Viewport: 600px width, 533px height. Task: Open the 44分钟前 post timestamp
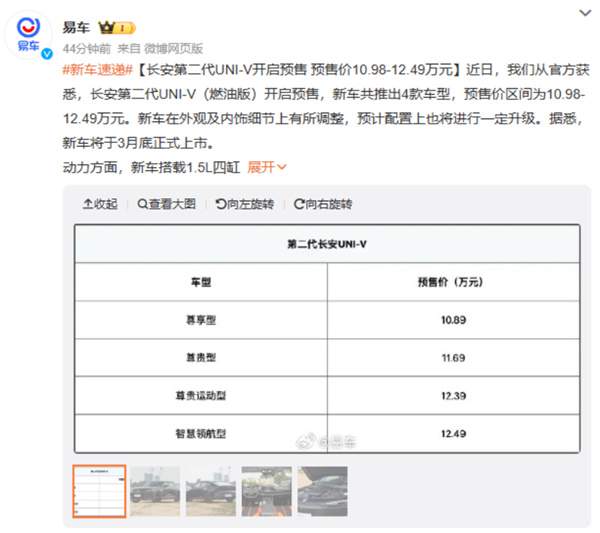[86, 49]
